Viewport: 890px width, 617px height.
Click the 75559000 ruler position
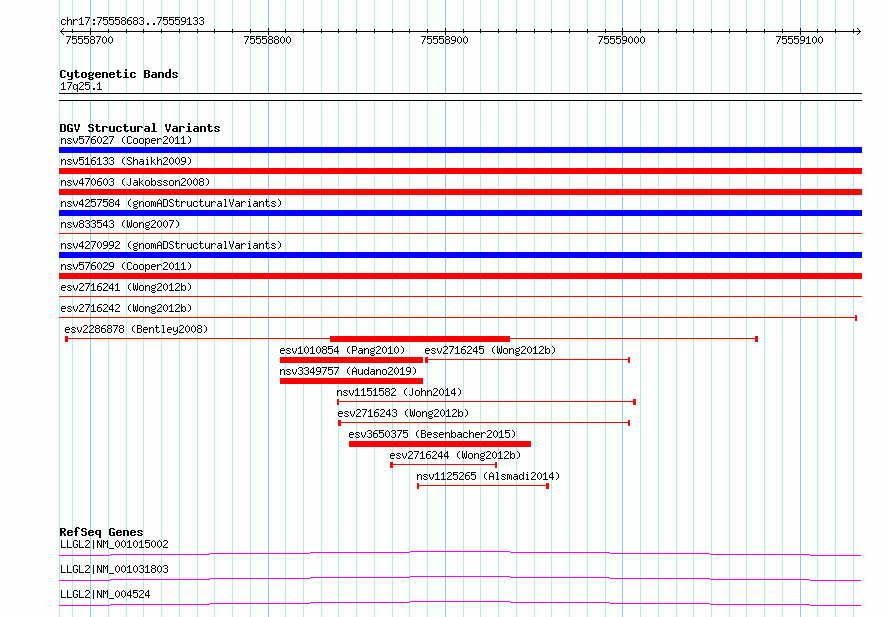[x=622, y=40]
